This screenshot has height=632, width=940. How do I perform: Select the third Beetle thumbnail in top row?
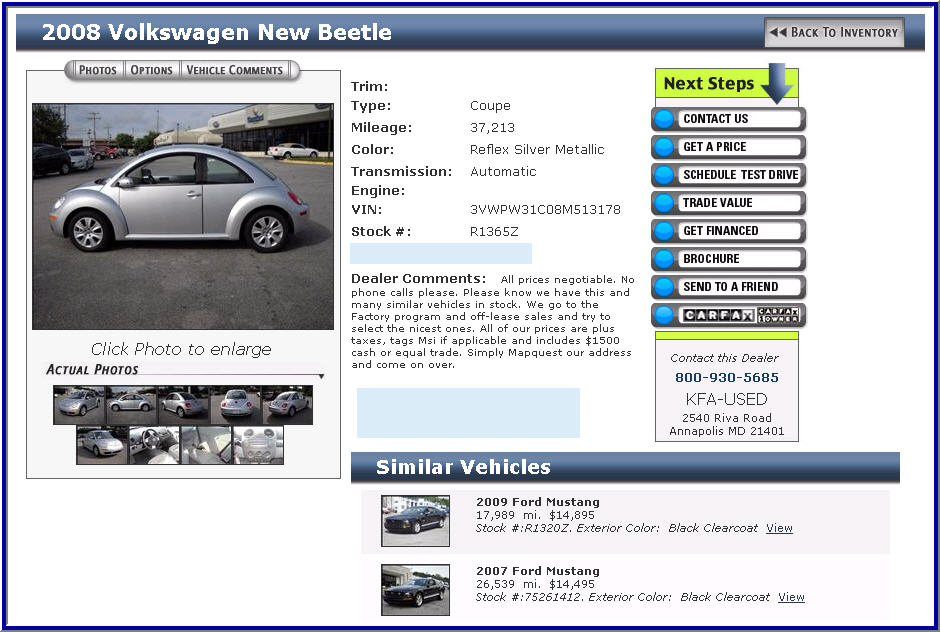[x=183, y=405]
